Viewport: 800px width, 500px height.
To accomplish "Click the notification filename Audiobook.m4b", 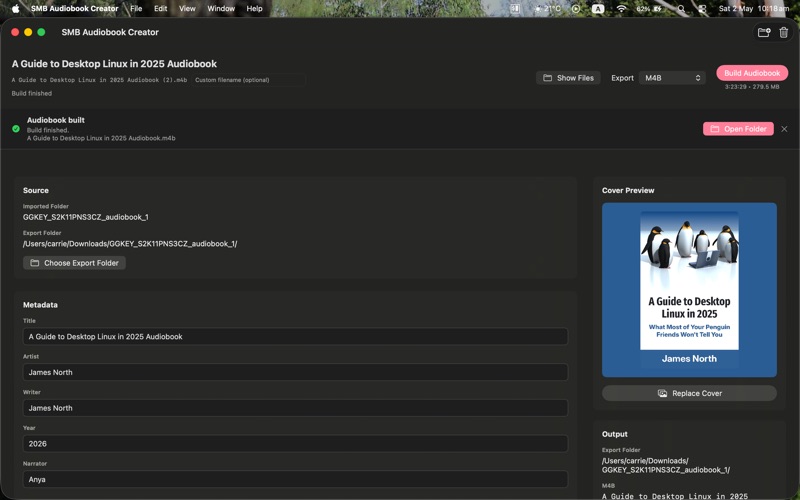I will tap(101, 138).
